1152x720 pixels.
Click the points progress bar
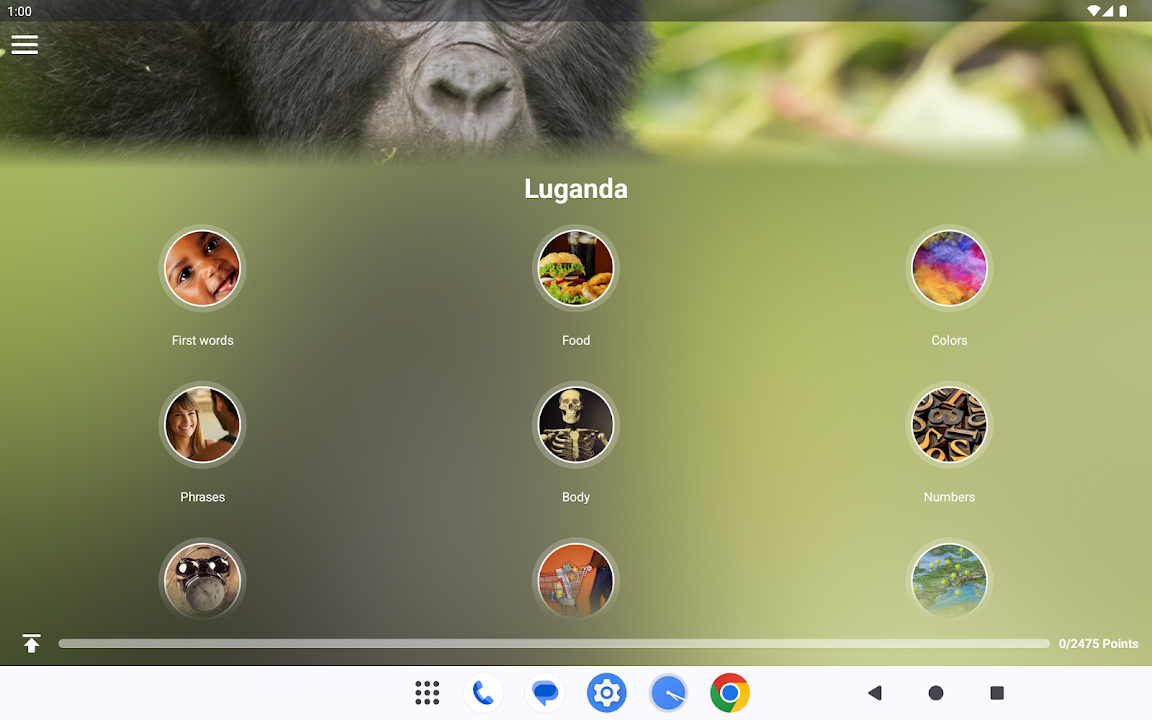pos(553,644)
